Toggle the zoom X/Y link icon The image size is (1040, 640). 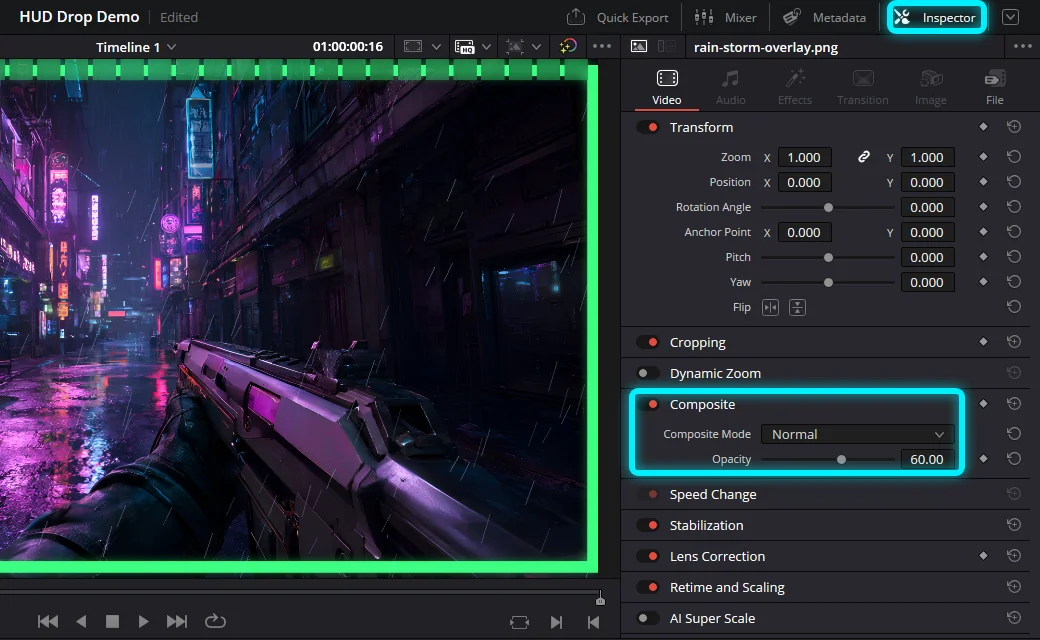point(864,157)
